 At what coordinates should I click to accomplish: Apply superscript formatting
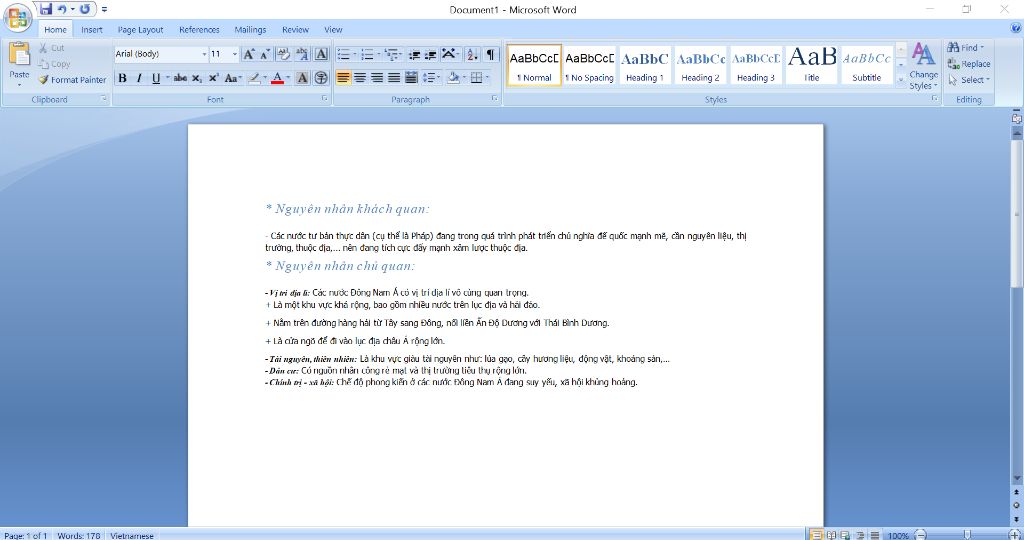[214, 78]
